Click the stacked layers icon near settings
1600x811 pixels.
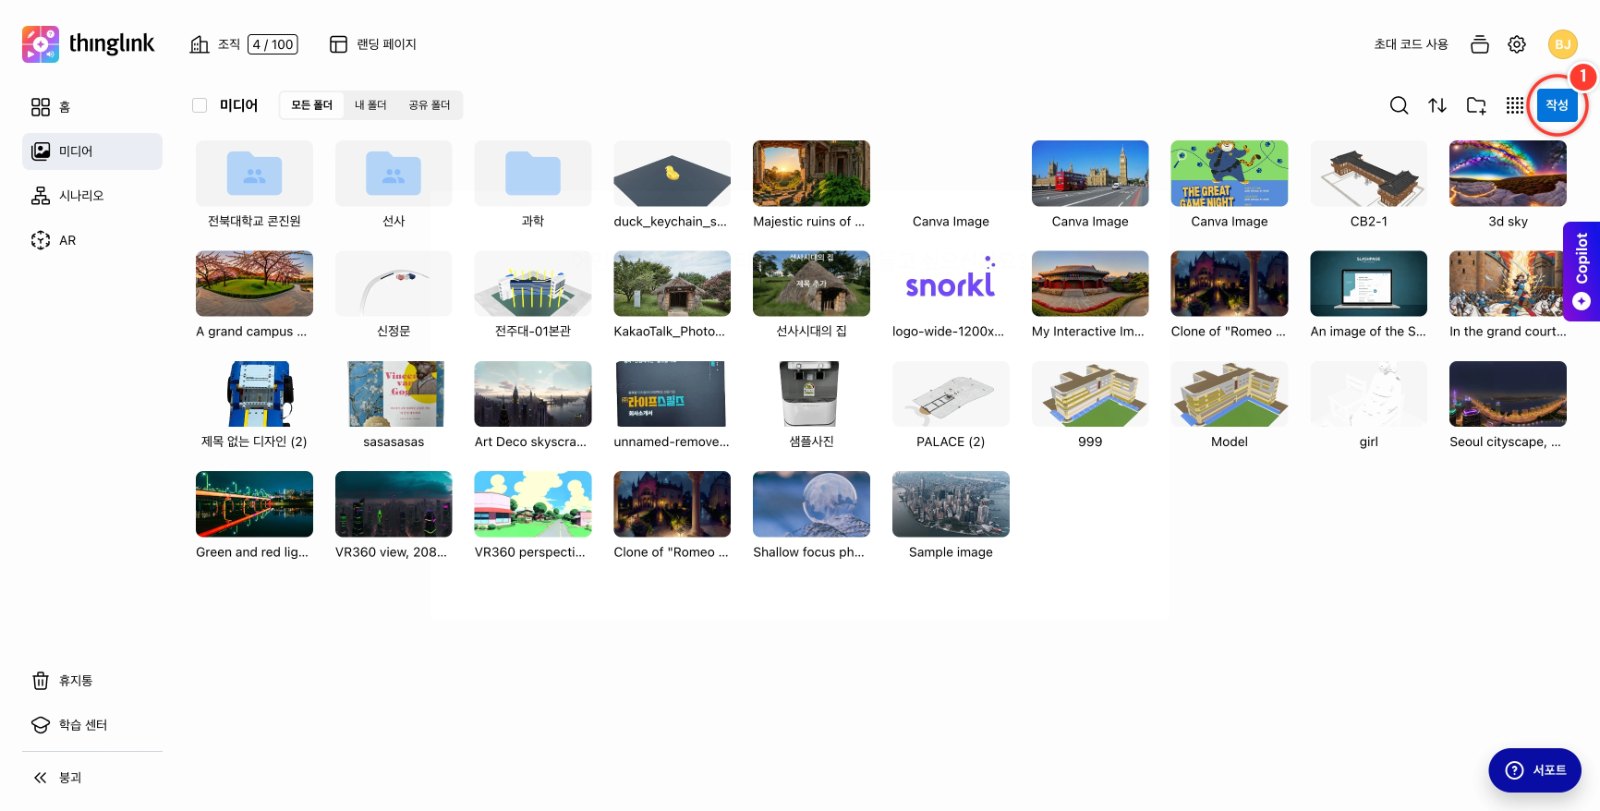(x=1480, y=44)
